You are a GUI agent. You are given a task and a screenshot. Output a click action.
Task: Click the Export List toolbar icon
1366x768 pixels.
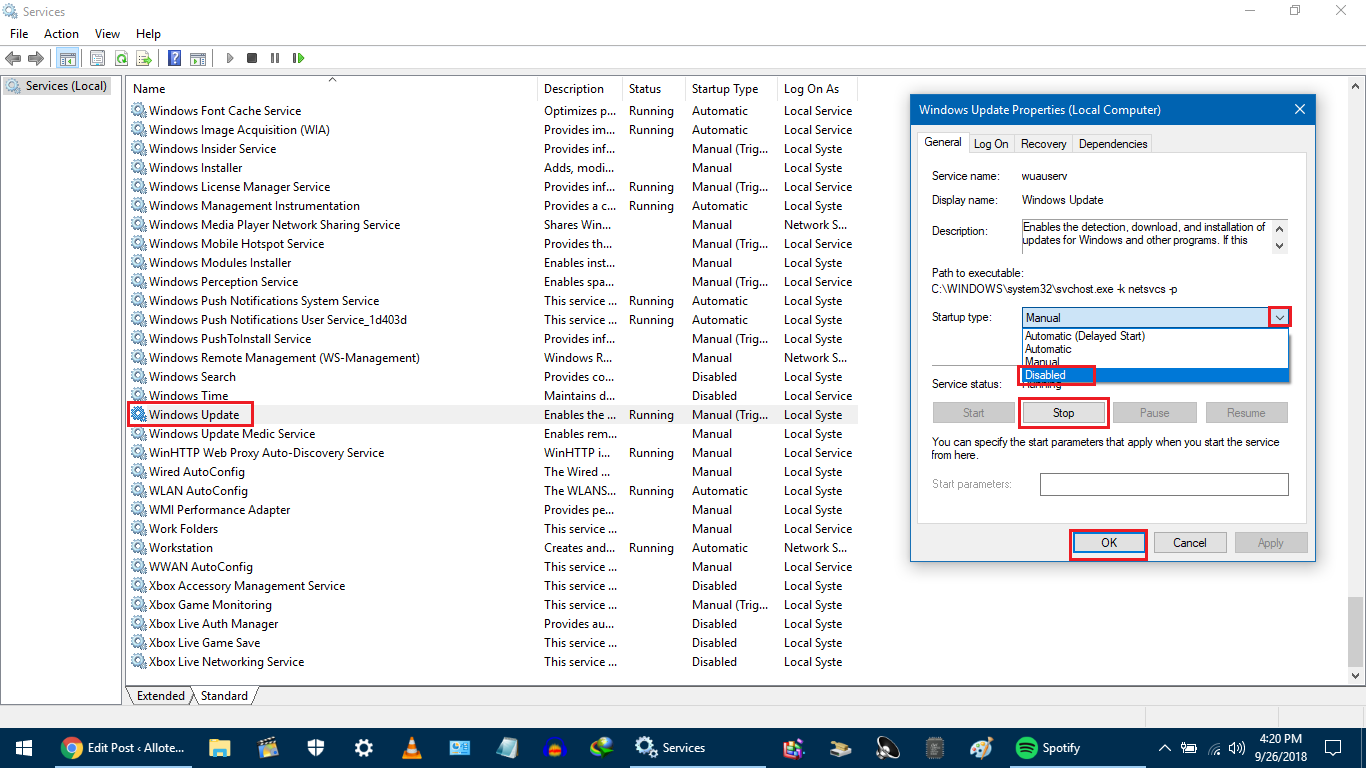coord(144,58)
